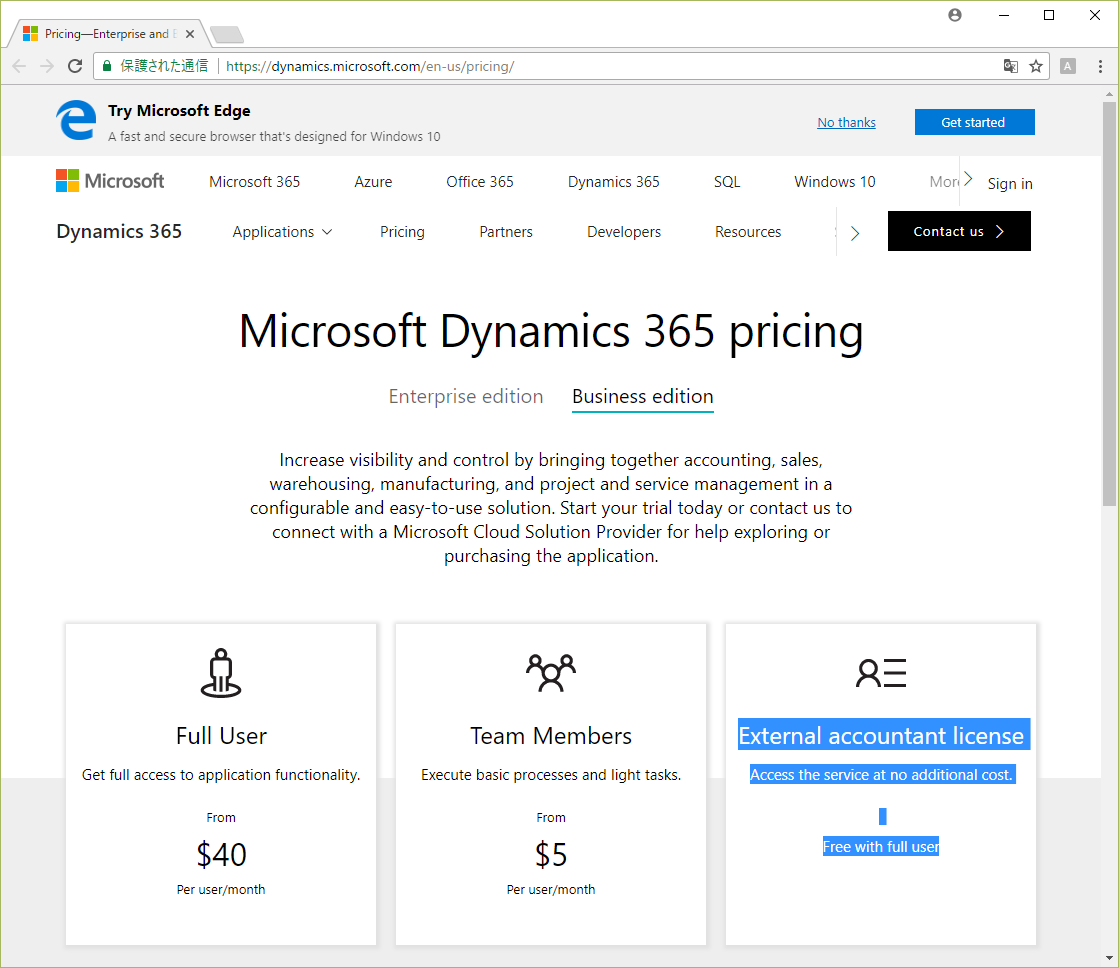Open the Resources navigation link

pyautogui.click(x=748, y=232)
